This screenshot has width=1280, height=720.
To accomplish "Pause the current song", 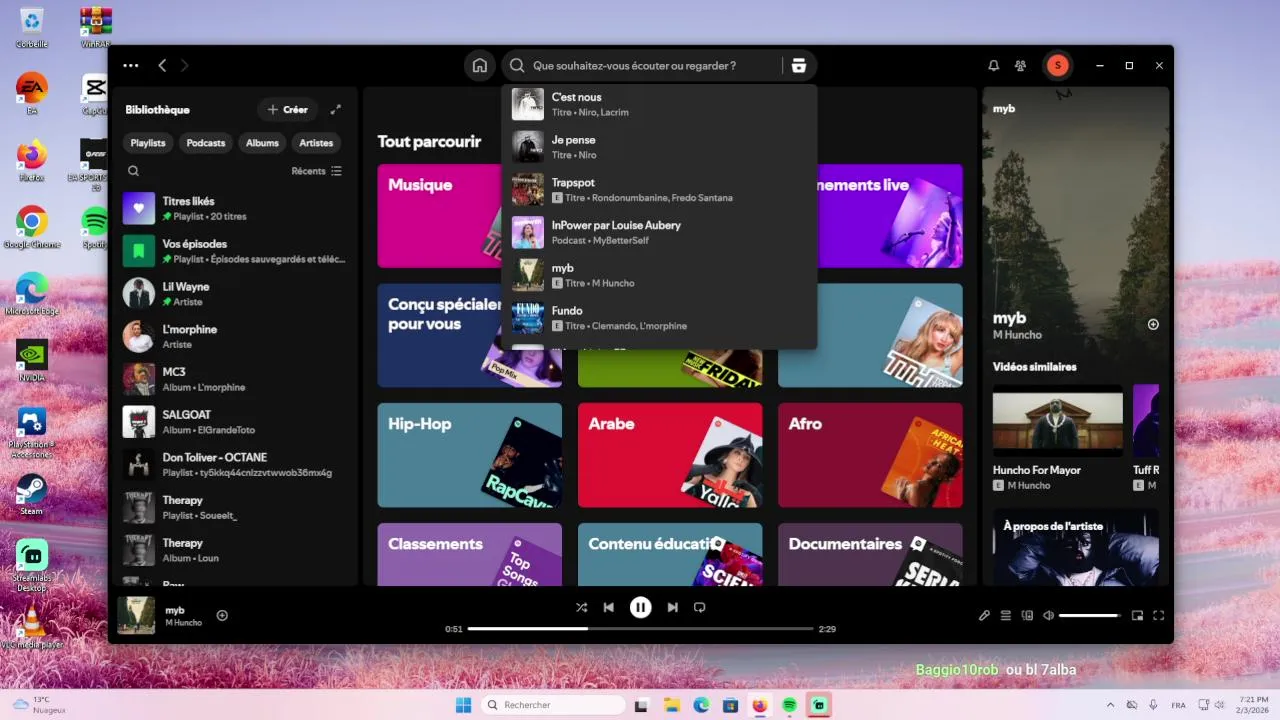I will point(640,607).
